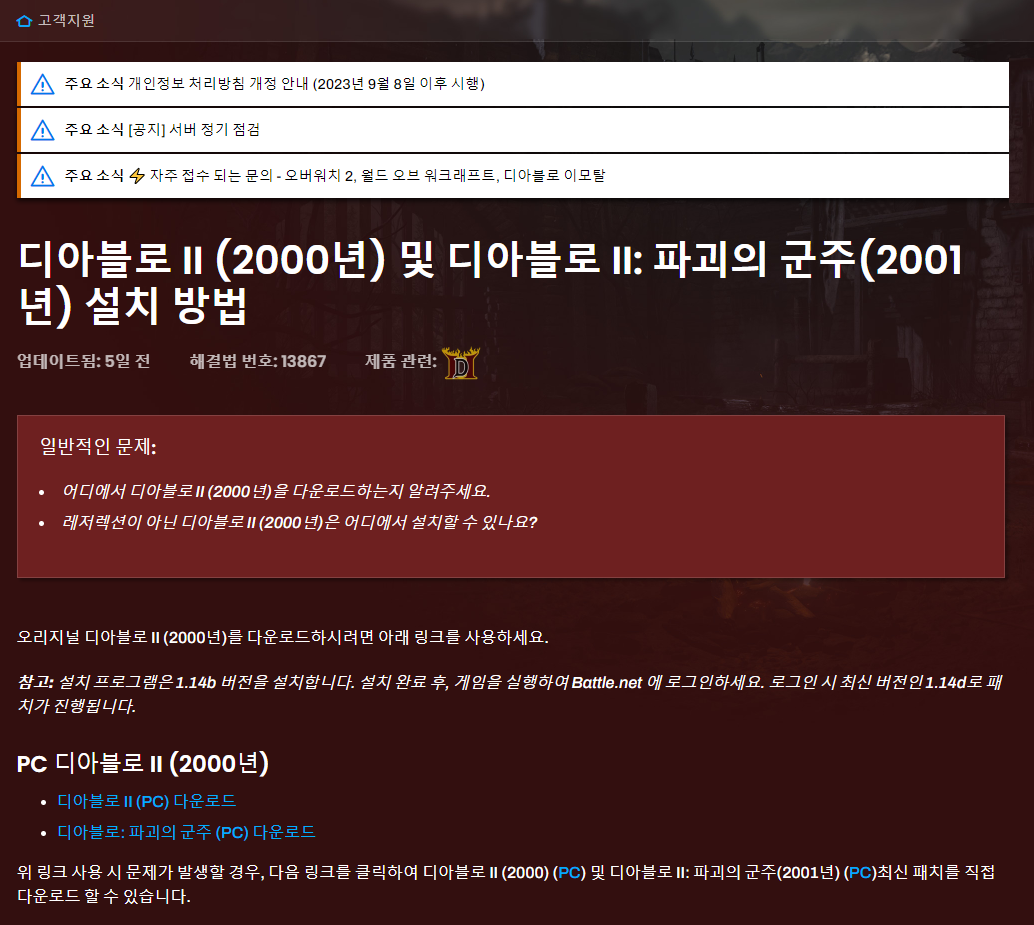Click the text 업데이트됨: 5일 전
The image size is (1034, 925).
(x=84, y=361)
